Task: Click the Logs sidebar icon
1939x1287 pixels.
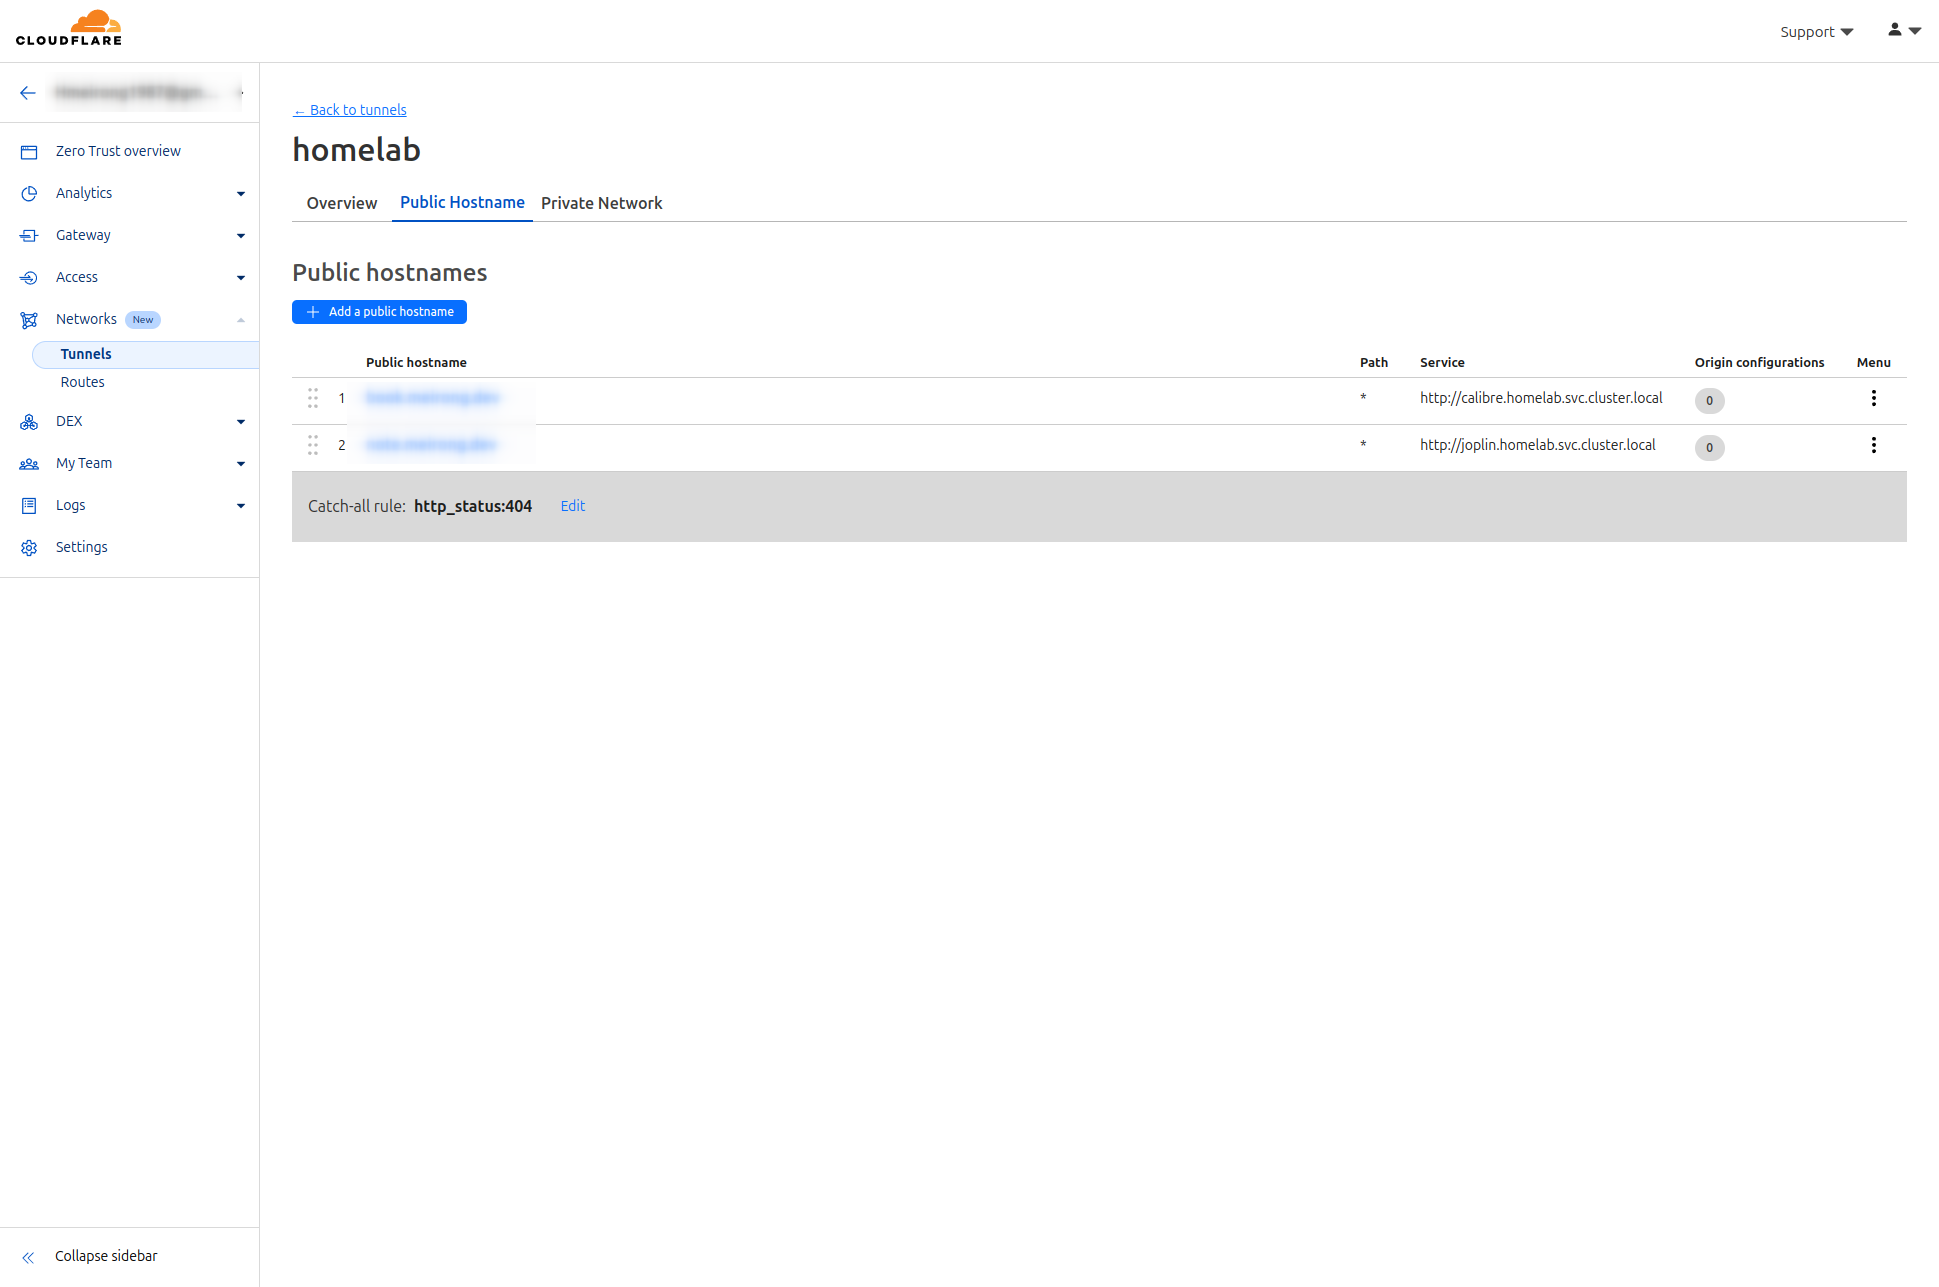Action: [30, 504]
